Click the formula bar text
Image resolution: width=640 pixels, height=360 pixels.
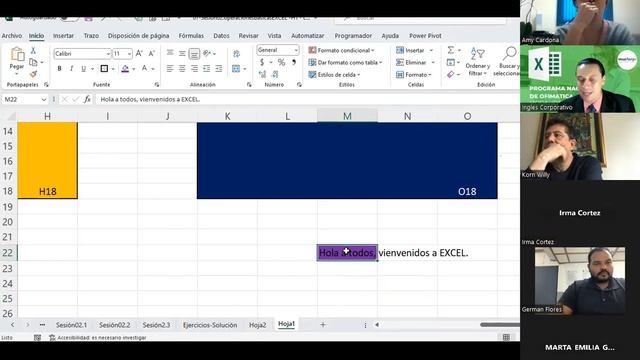150,99
